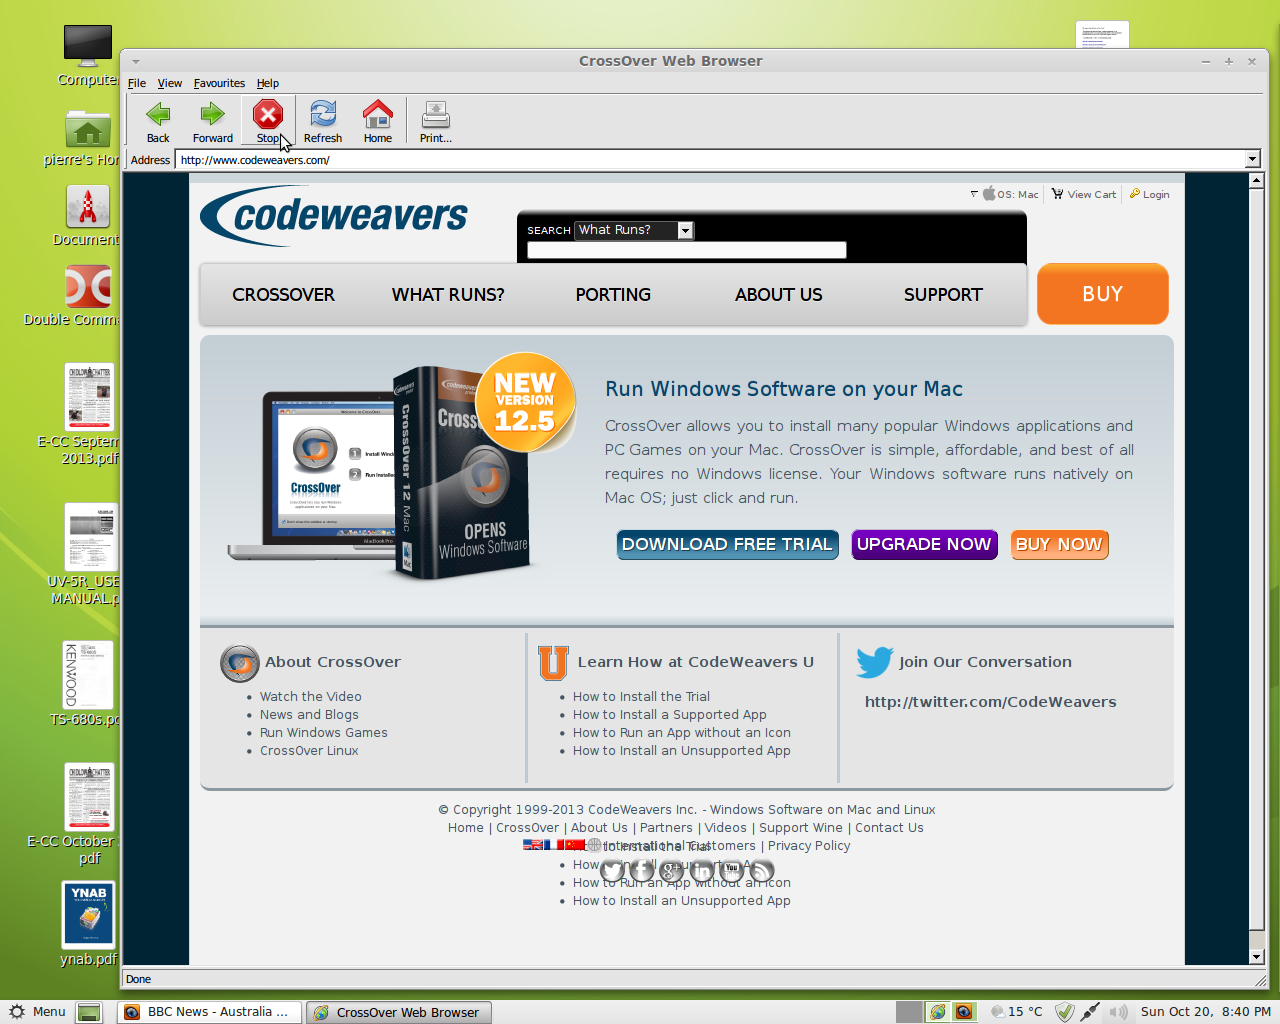The height and width of the screenshot is (1024, 1280).
Task: Select the UK flag language icon
Action: click(x=533, y=845)
